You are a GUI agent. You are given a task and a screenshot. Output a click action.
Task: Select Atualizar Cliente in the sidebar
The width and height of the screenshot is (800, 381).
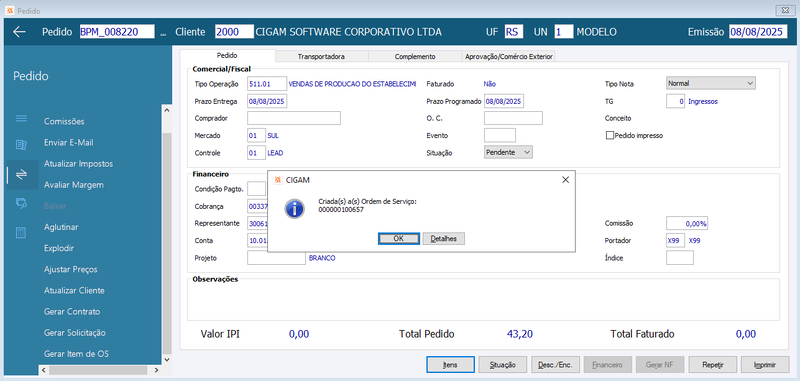[x=74, y=290]
